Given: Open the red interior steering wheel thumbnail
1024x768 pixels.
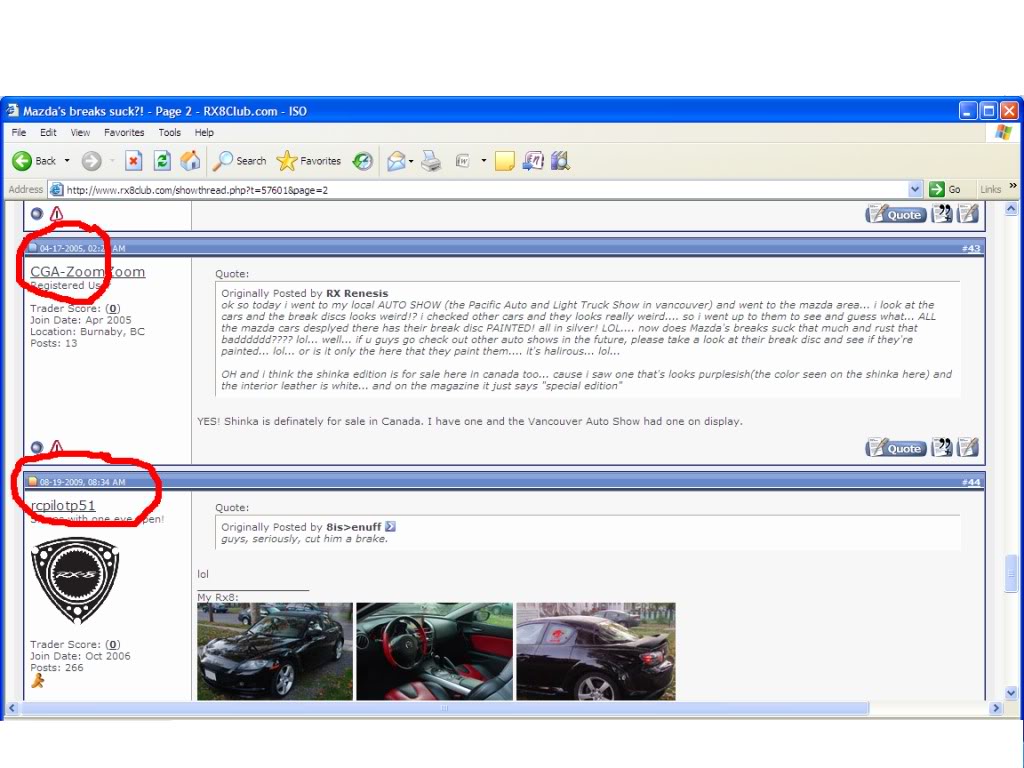Looking at the screenshot, I should (x=434, y=651).
